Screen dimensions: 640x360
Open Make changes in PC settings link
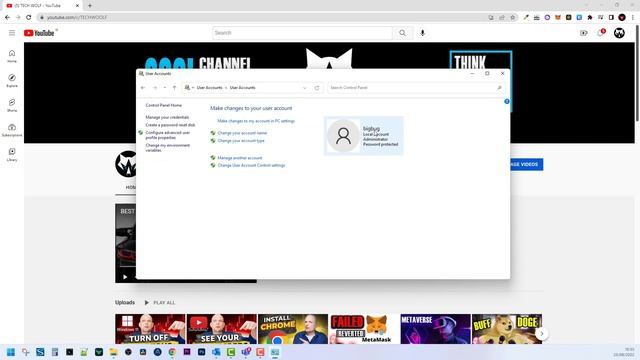[x=256, y=121]
